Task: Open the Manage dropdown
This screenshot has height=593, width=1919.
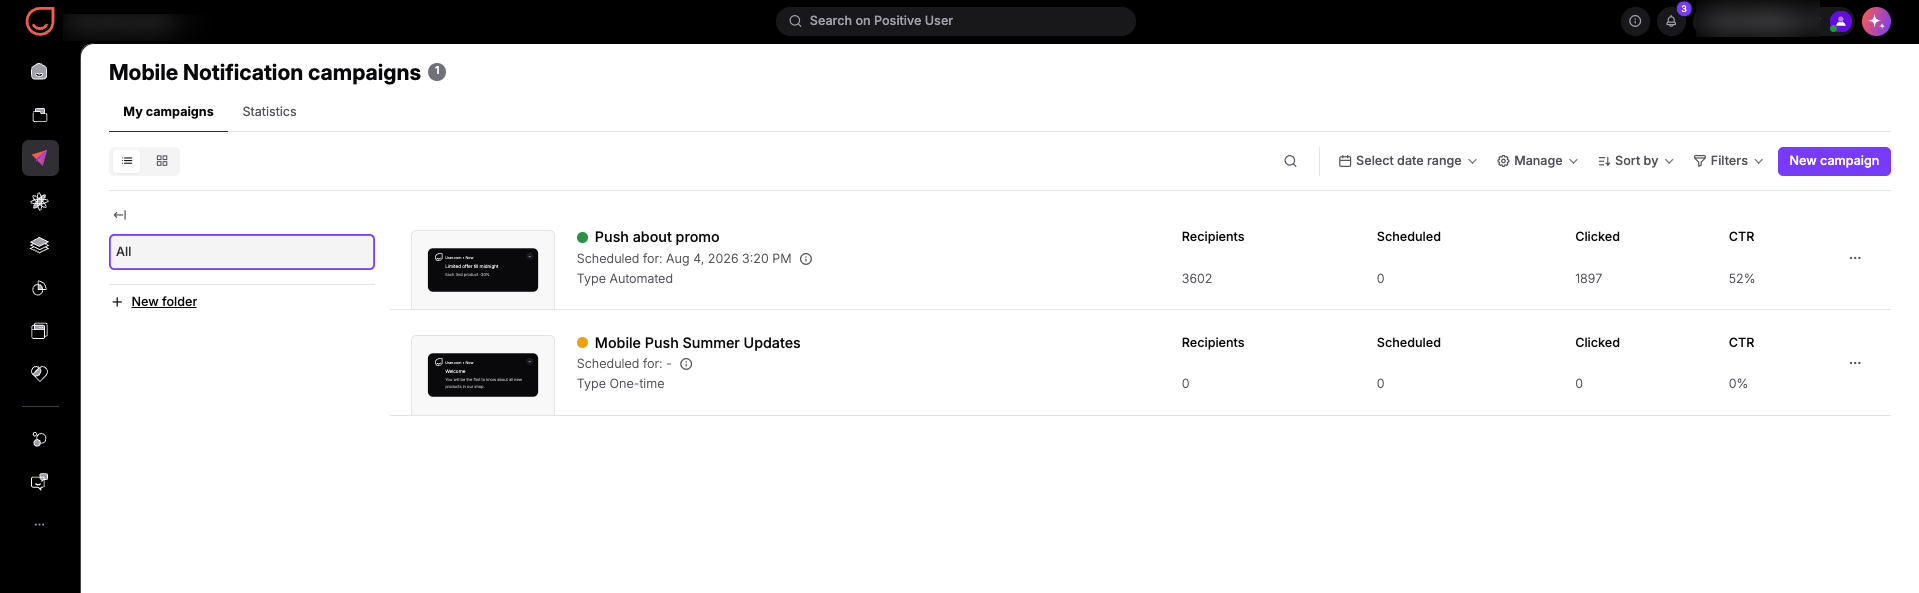Action: click(1537, 161)
